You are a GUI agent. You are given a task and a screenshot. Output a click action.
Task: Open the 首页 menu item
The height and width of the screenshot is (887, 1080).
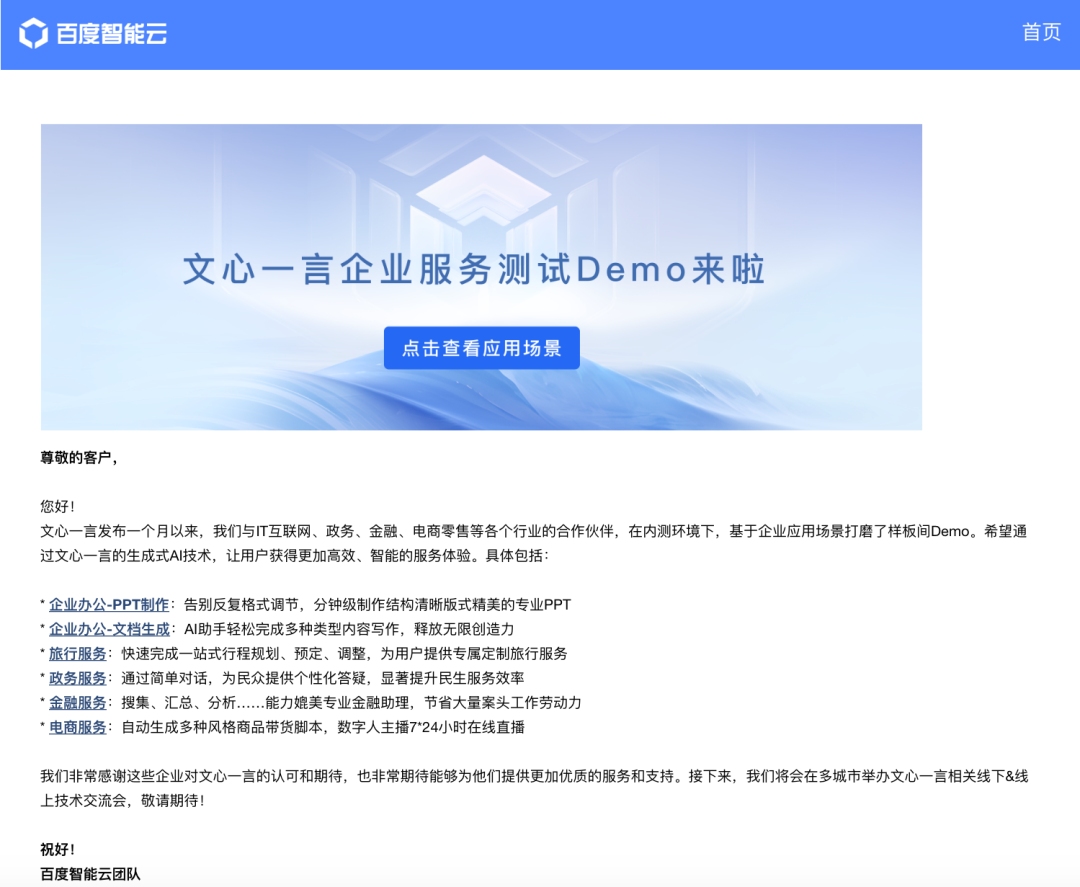point(1042,33)
